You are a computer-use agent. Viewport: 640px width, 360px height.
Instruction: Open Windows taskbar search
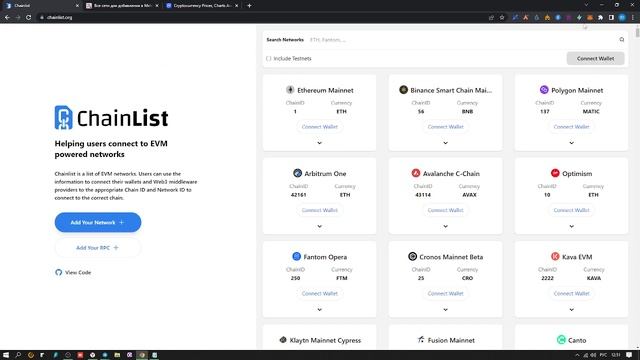tap(18, 355)
